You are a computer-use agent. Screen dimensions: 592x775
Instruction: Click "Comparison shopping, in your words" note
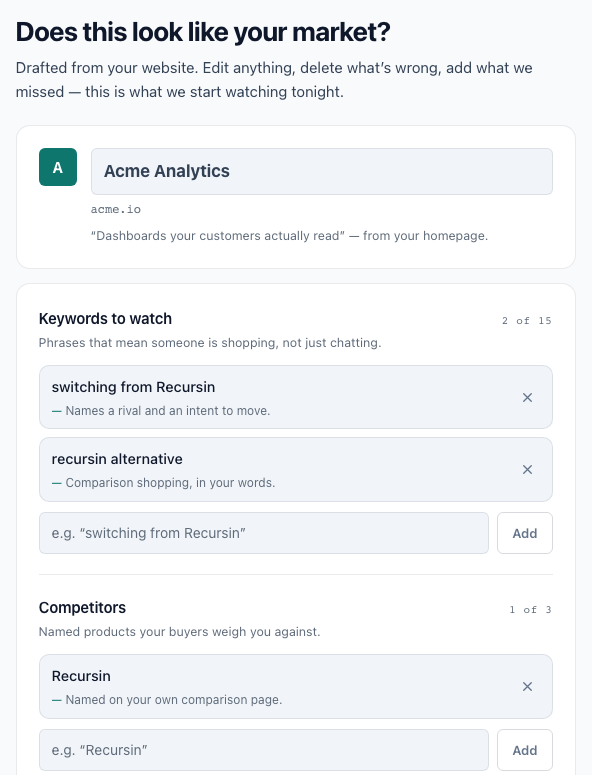pyautogui.click(x=164, y=483)
